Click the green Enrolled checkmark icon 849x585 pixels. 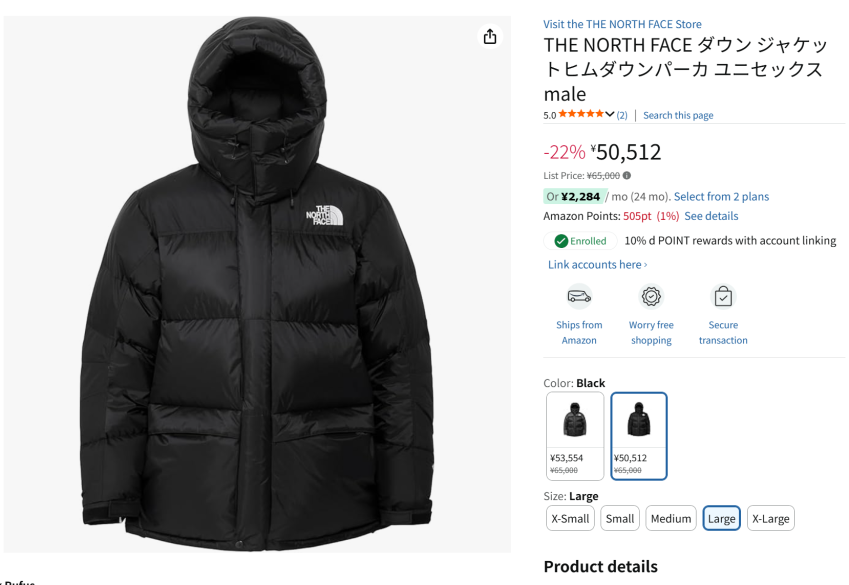click(x=561, y=241)
